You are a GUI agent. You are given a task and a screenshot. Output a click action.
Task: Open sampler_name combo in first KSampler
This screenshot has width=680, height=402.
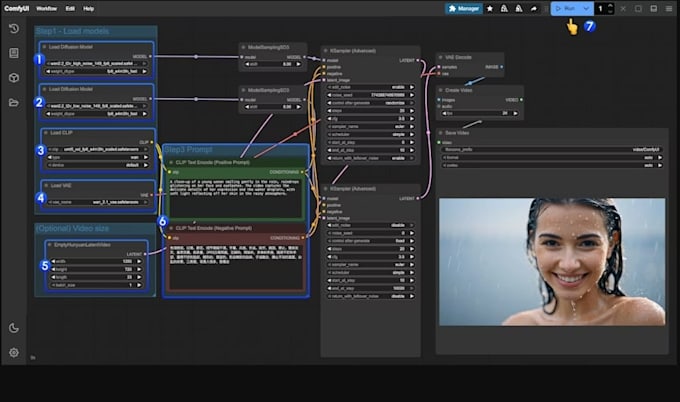pyautogui.click(x=371, y=127)
